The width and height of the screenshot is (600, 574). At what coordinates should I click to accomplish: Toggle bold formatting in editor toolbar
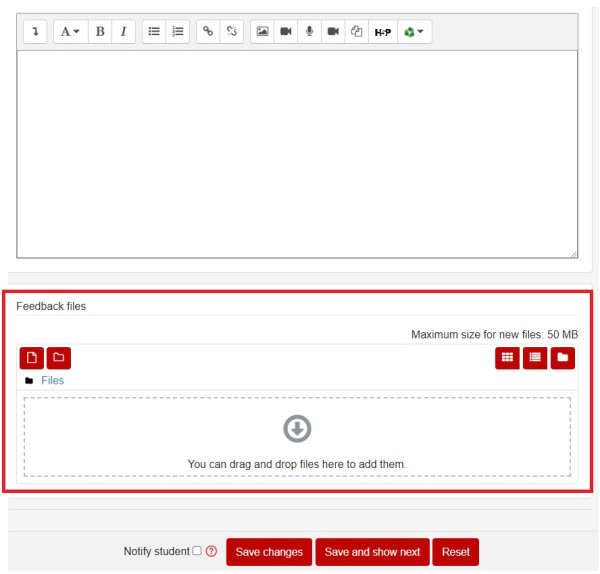(100, 32)
